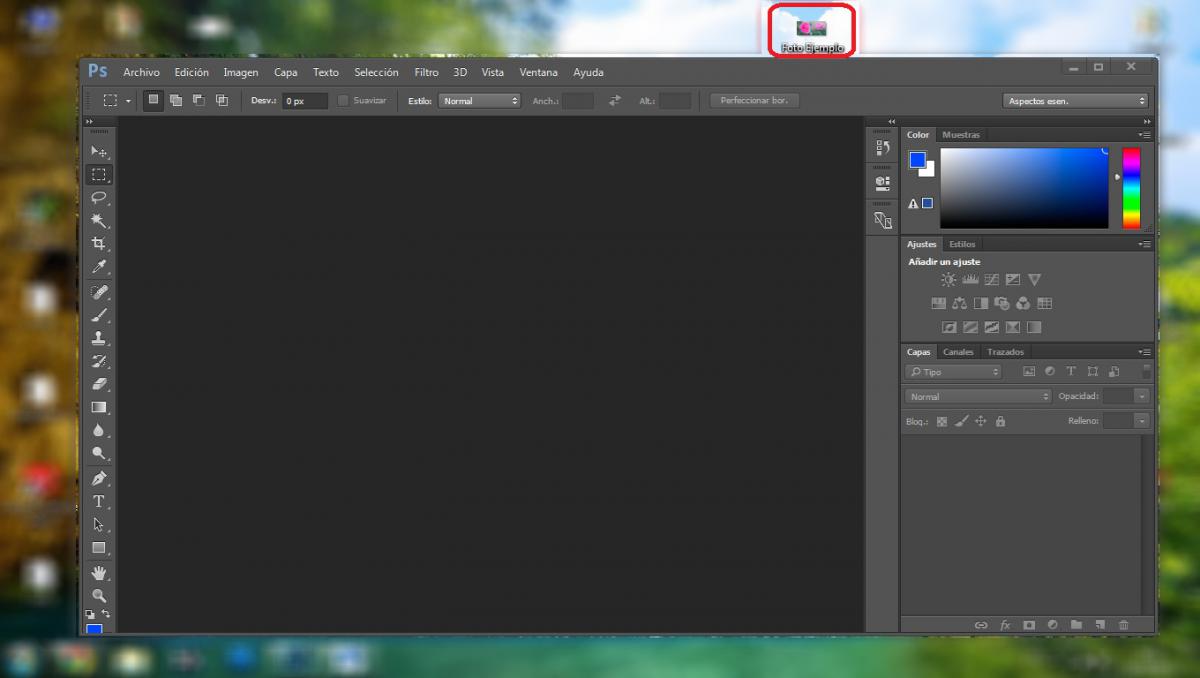
Task: Select the Eraser tool
Action: pyautogui.click(x=99, y=384)
